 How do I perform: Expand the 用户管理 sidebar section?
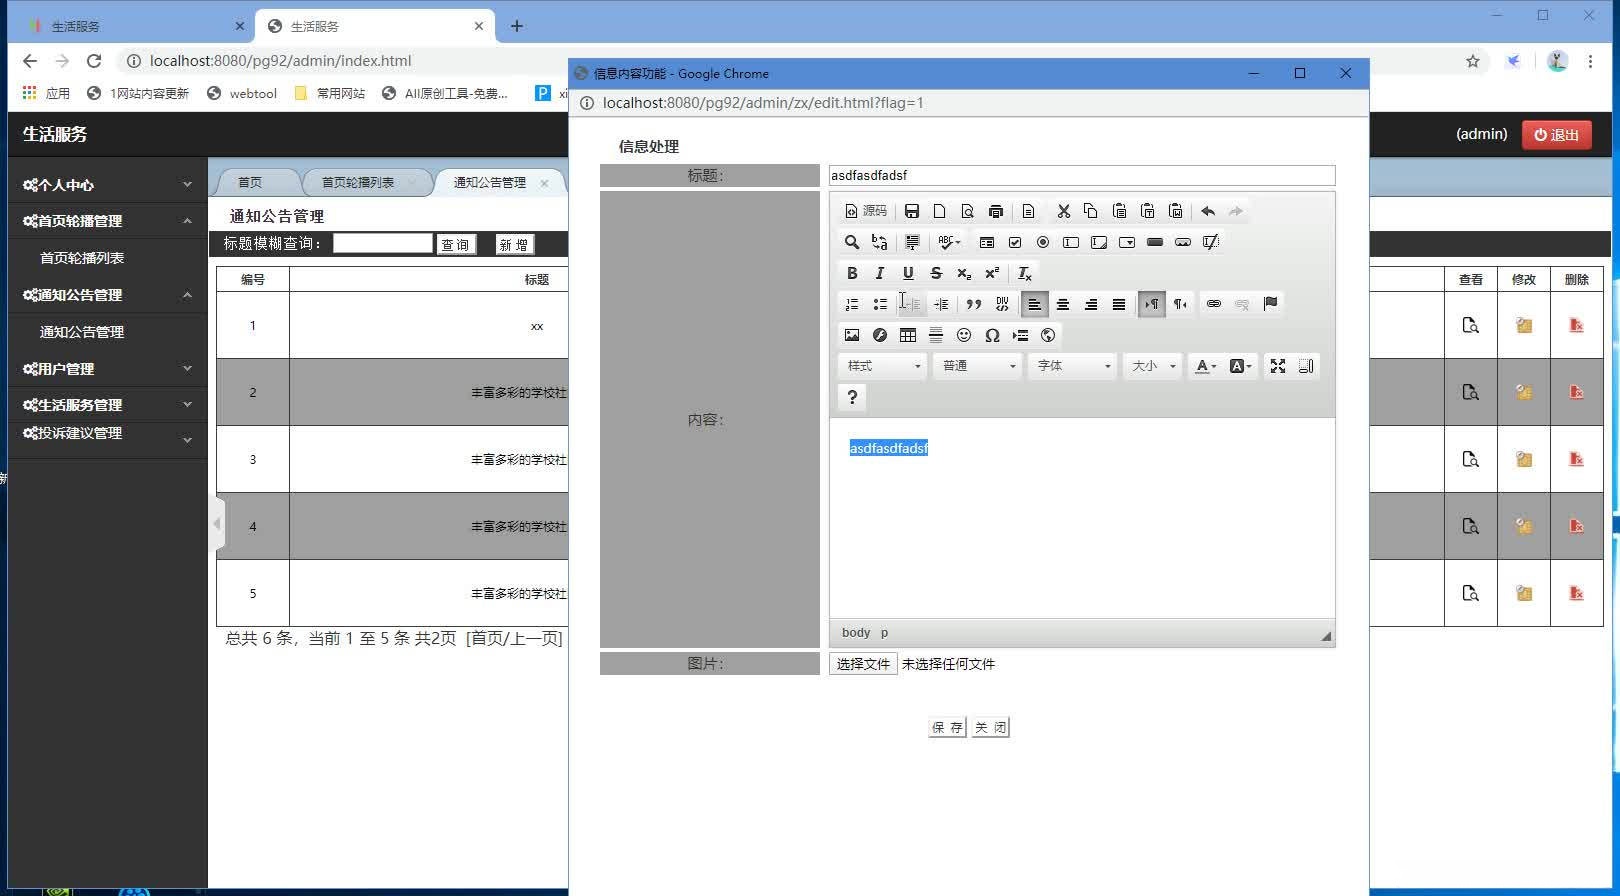(107, 369)
